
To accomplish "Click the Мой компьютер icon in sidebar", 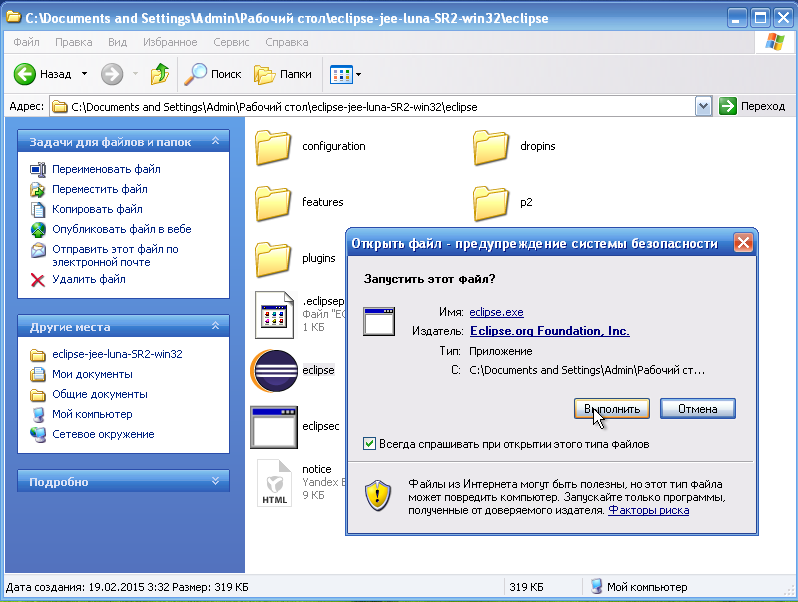I will 38,415.
